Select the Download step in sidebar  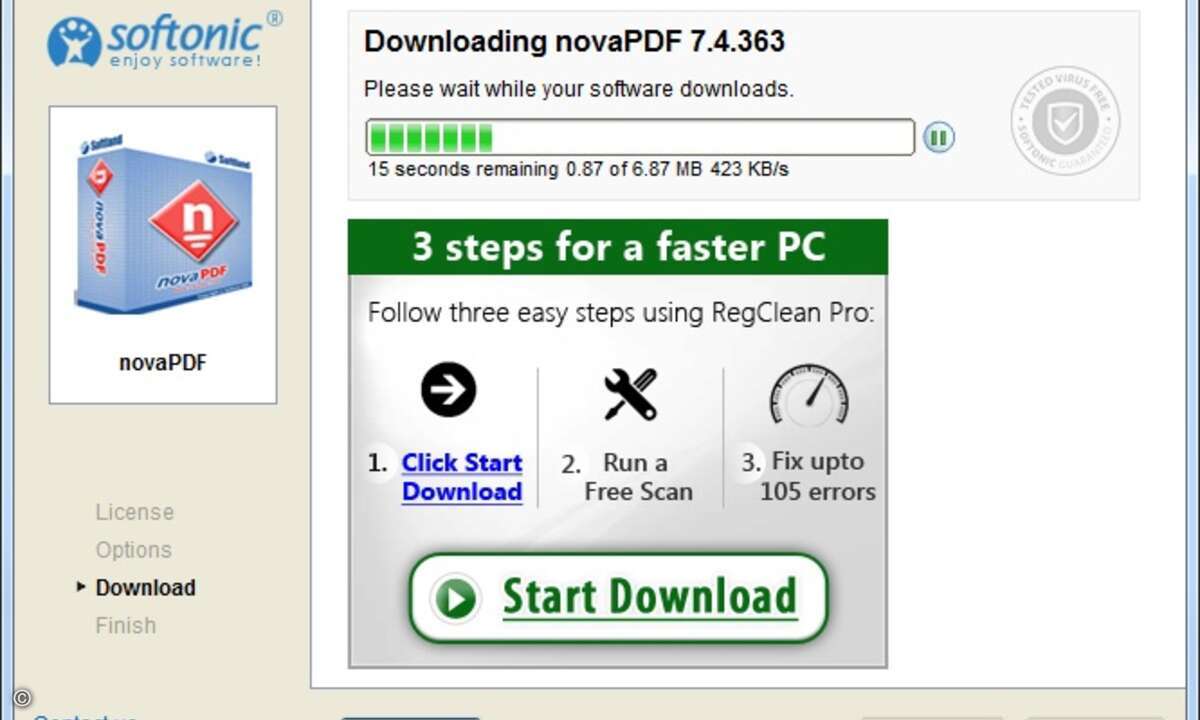(x=145, y=588)
